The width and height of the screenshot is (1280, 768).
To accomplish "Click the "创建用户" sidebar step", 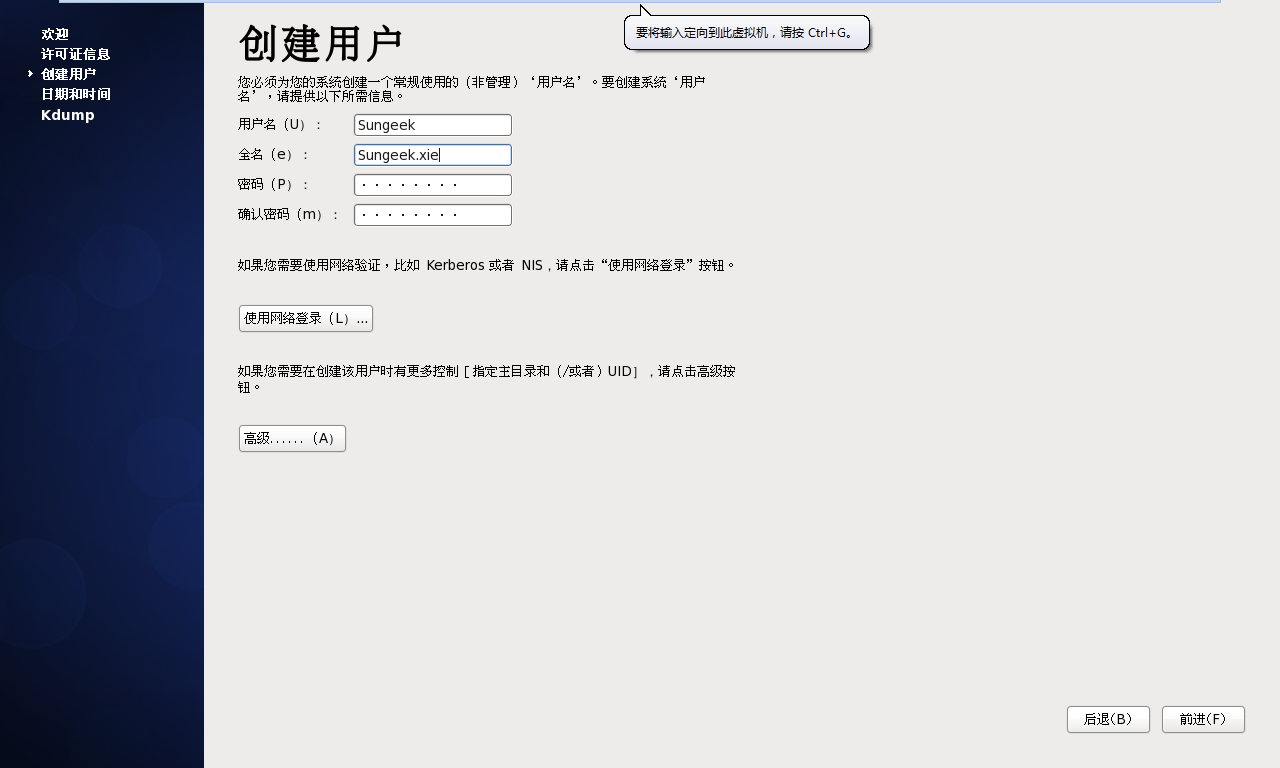I will 68,73.
